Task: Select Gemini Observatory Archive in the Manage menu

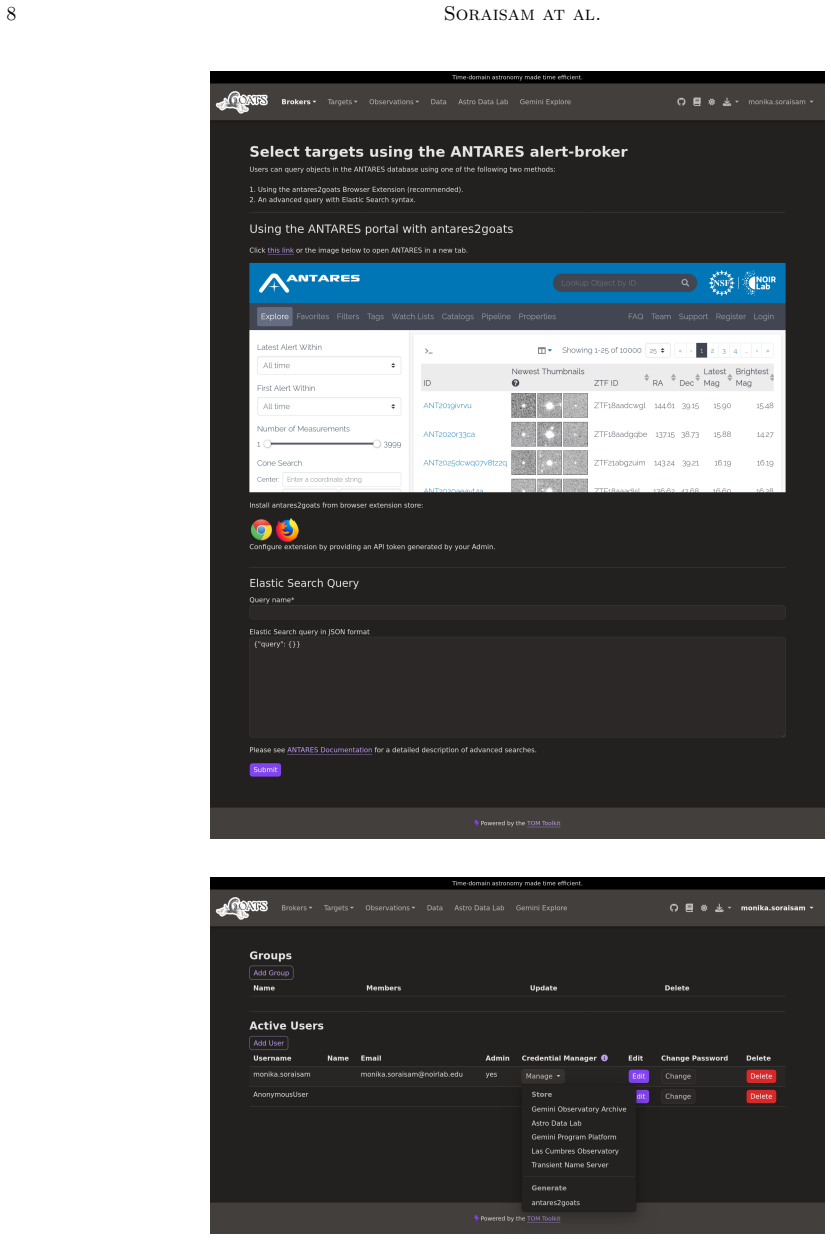Action: point(579,1109)
